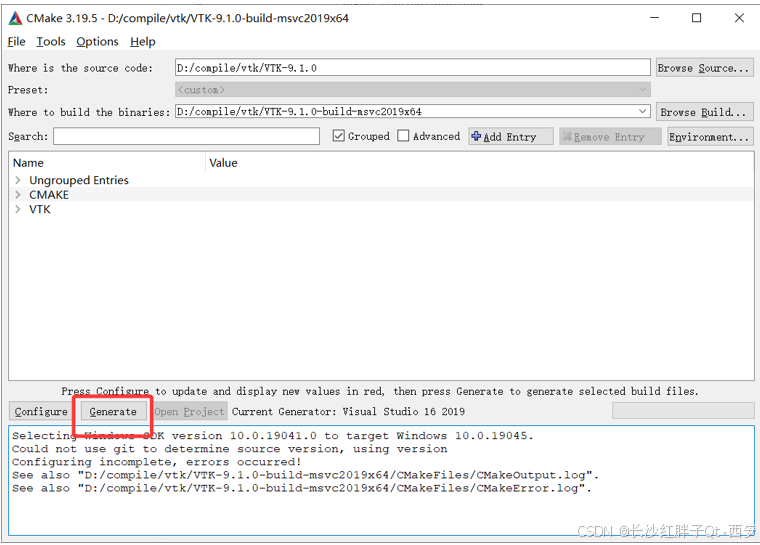Minimize the CMake window
This screenshot has width=760, height=545.
[654, 18]
